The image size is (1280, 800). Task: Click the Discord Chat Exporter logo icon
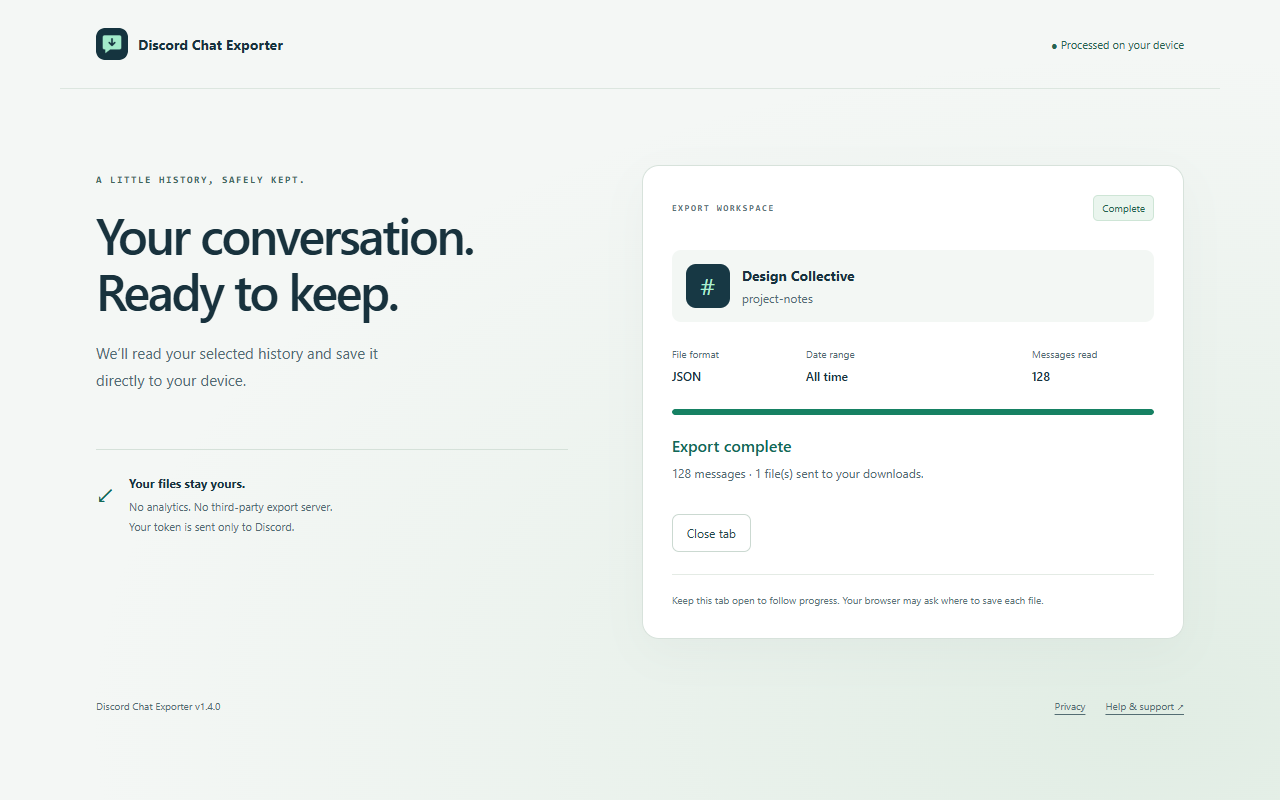(112, 44)
